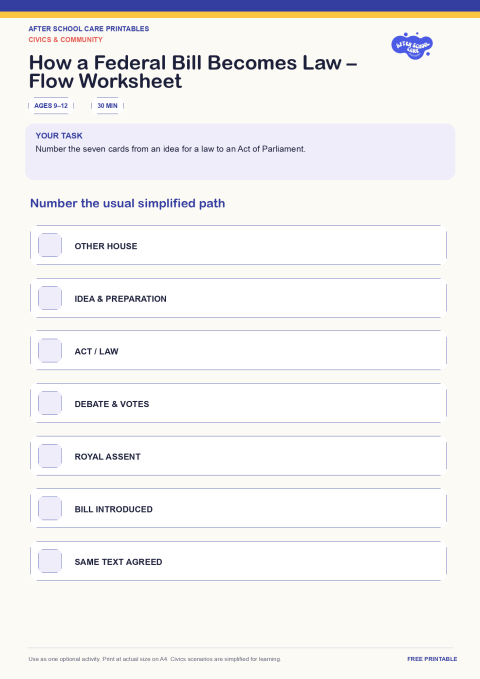Image resolution: width=480 pixels, height=679 pixels.
Task: Click the YOUR TASK instruction panel
Action: 240,152
